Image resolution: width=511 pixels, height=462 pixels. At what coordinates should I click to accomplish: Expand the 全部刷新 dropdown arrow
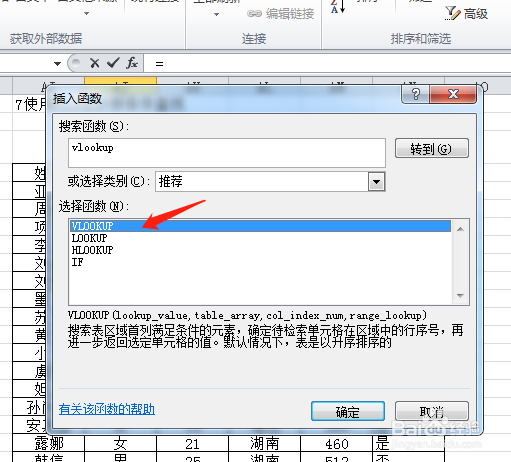point(216,14)
